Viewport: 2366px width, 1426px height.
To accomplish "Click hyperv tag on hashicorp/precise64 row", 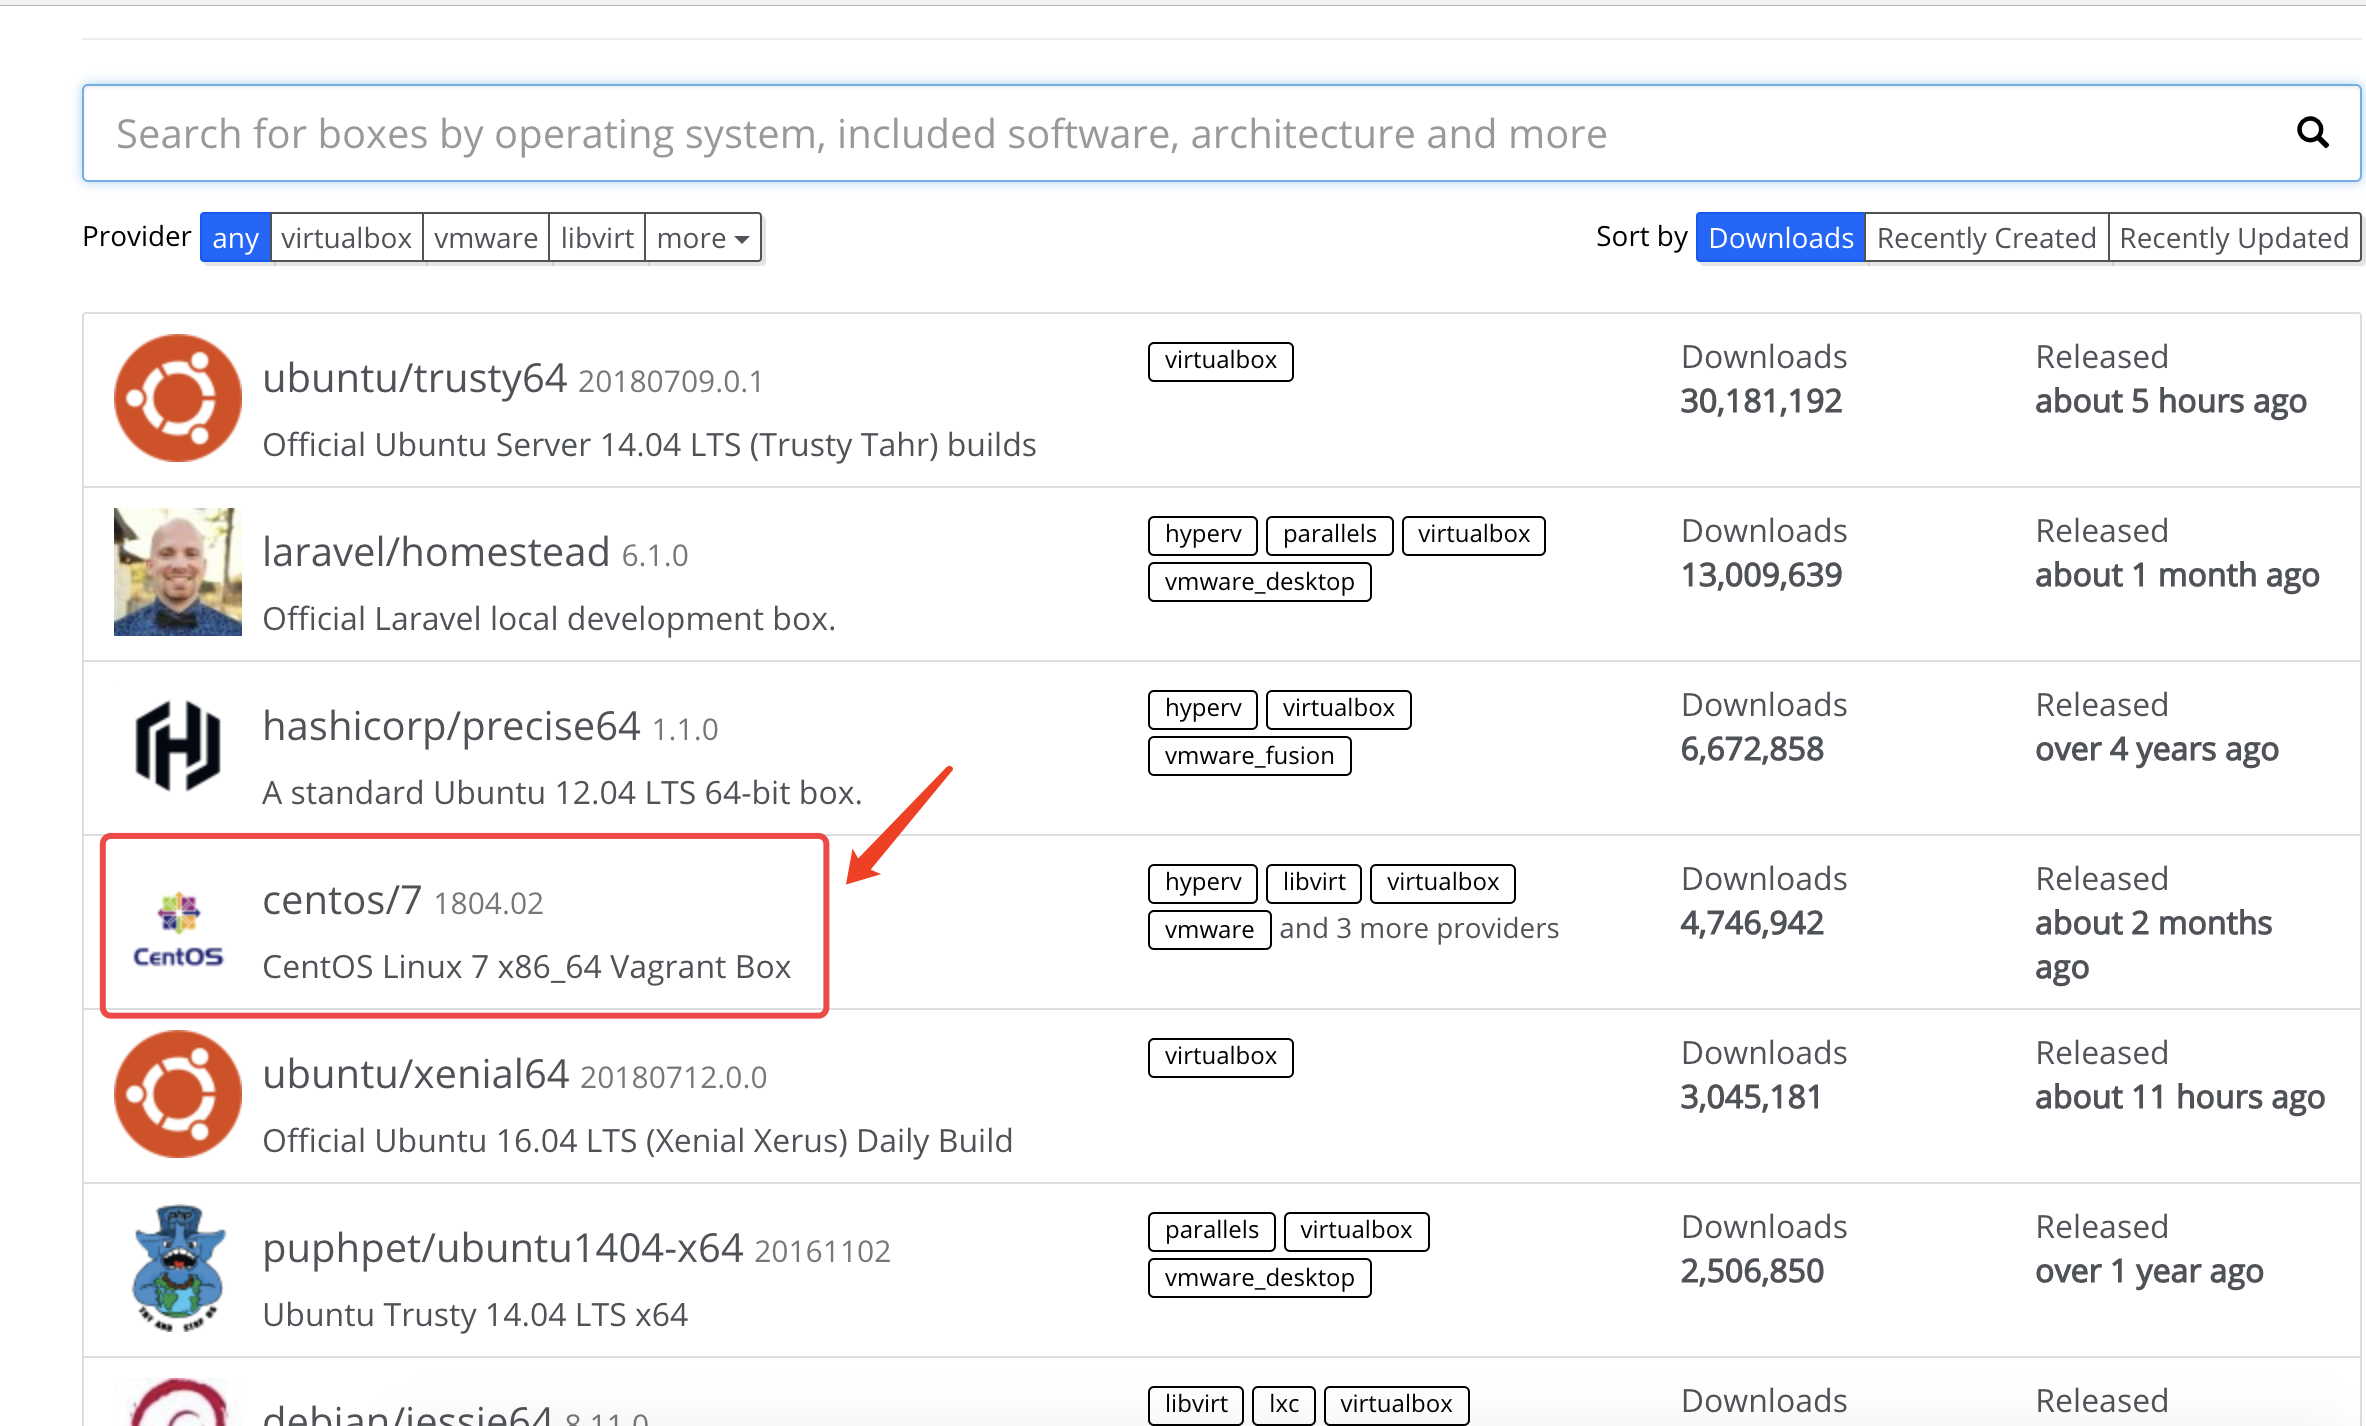I will [x=1203, y=709].
